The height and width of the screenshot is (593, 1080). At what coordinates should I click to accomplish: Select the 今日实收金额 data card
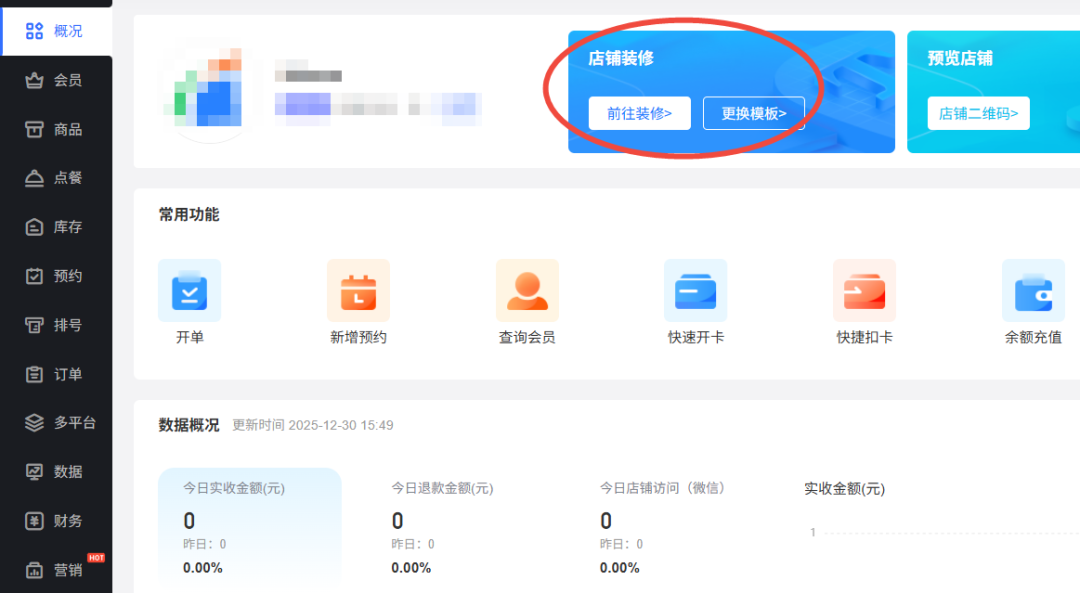250,525
